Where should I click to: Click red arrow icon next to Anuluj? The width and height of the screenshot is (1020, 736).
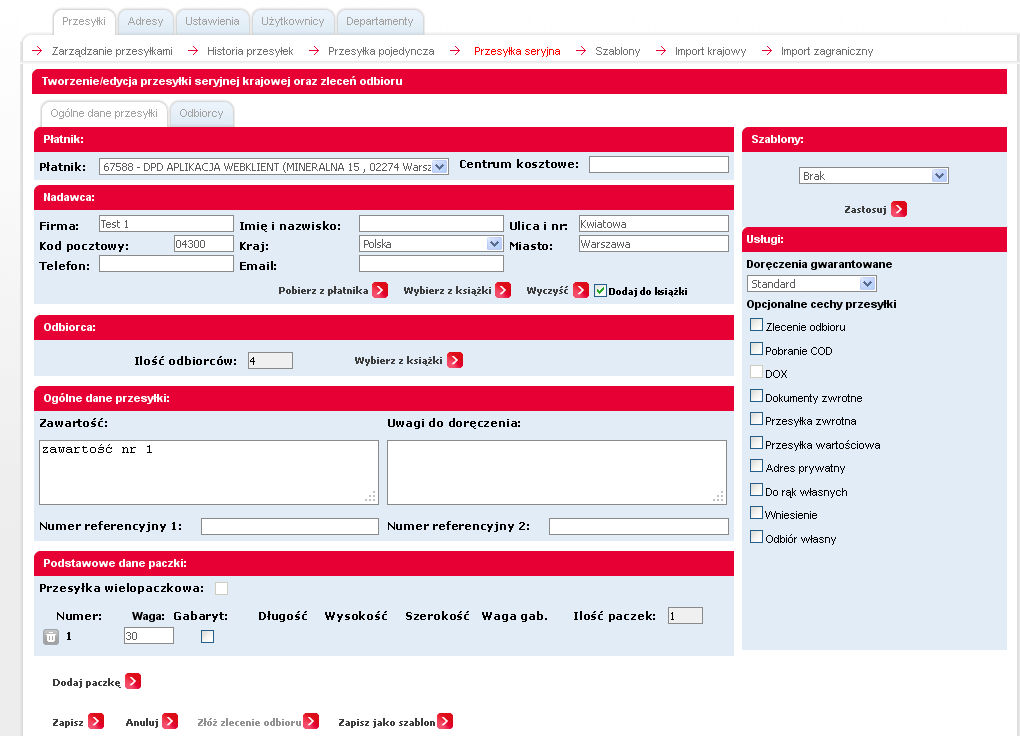point(170,721)
